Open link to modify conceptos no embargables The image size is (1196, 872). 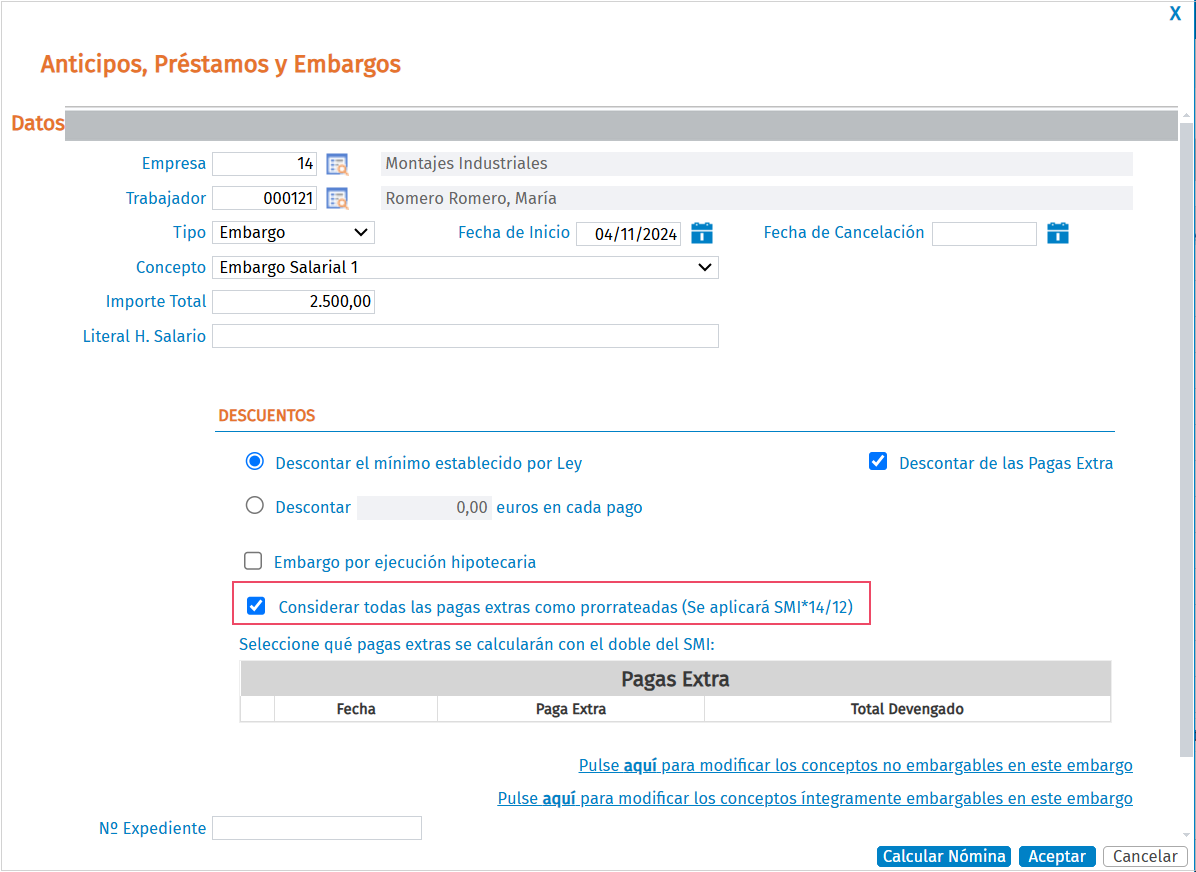pyautogui.click(x=855, y=766)
